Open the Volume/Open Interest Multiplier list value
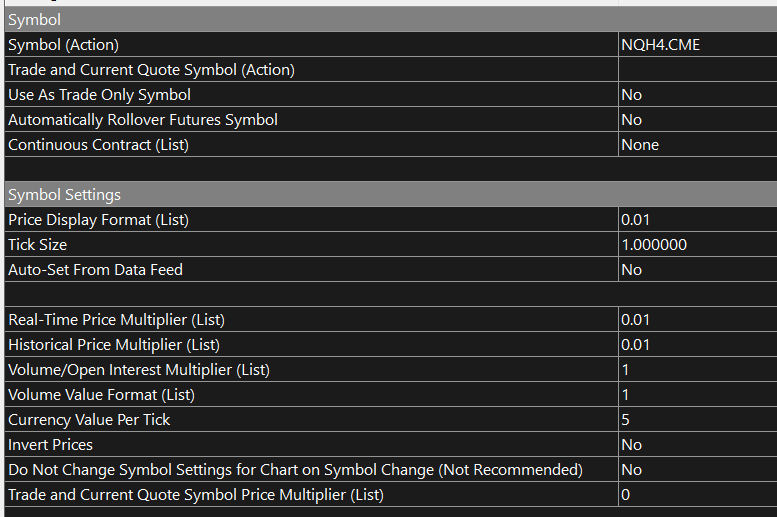 pos(697,370)
